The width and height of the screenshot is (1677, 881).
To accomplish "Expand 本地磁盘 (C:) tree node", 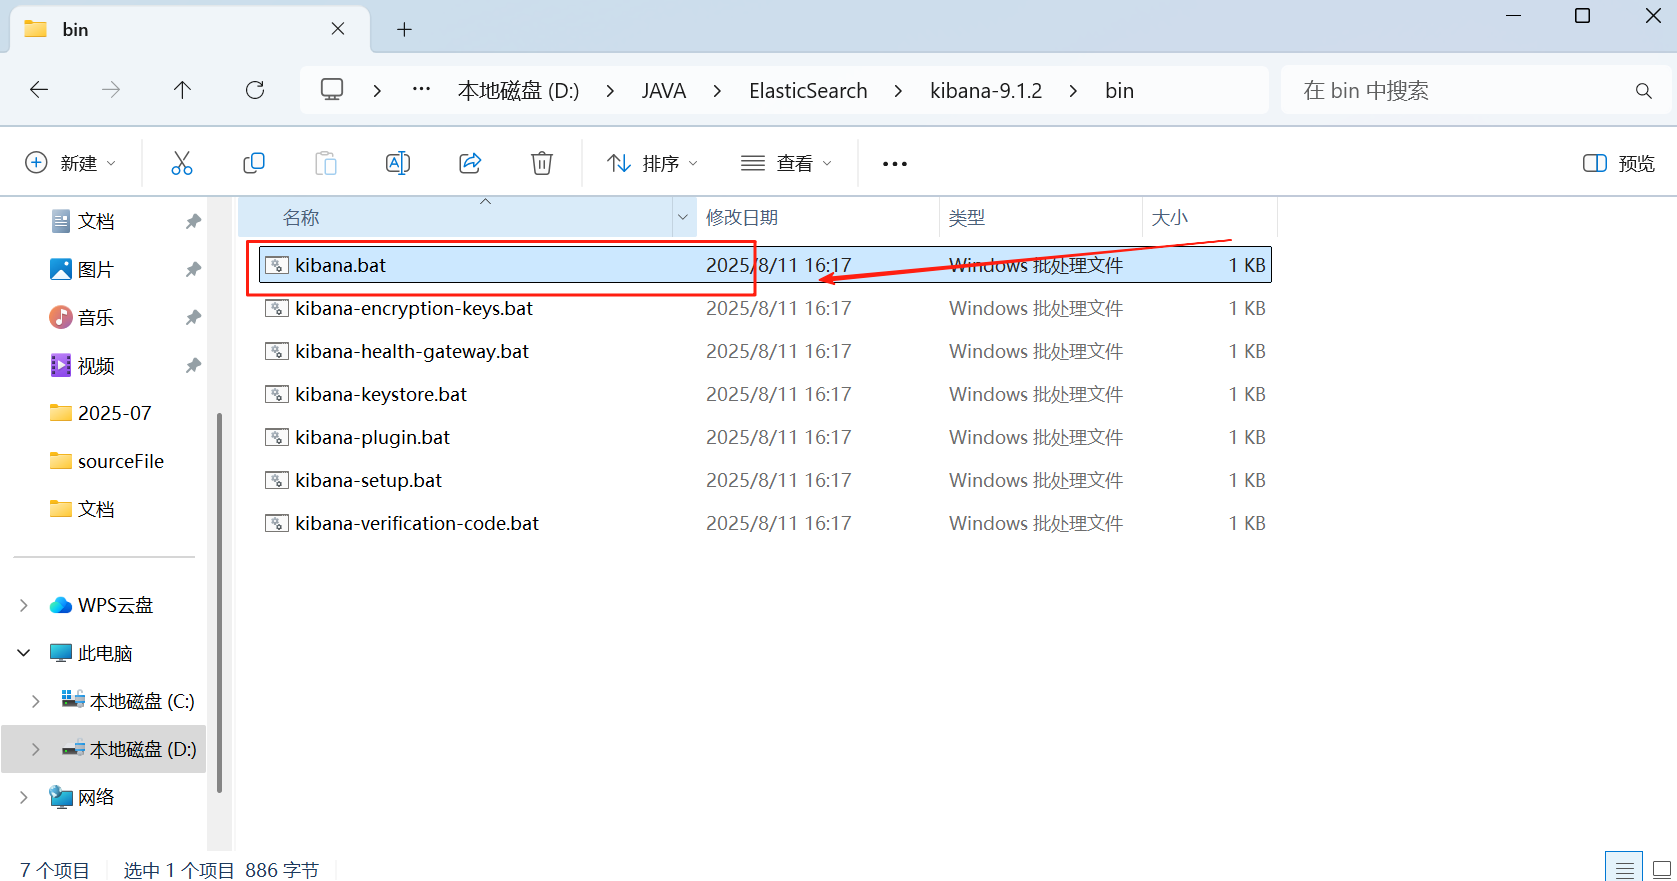I will 36,701.
